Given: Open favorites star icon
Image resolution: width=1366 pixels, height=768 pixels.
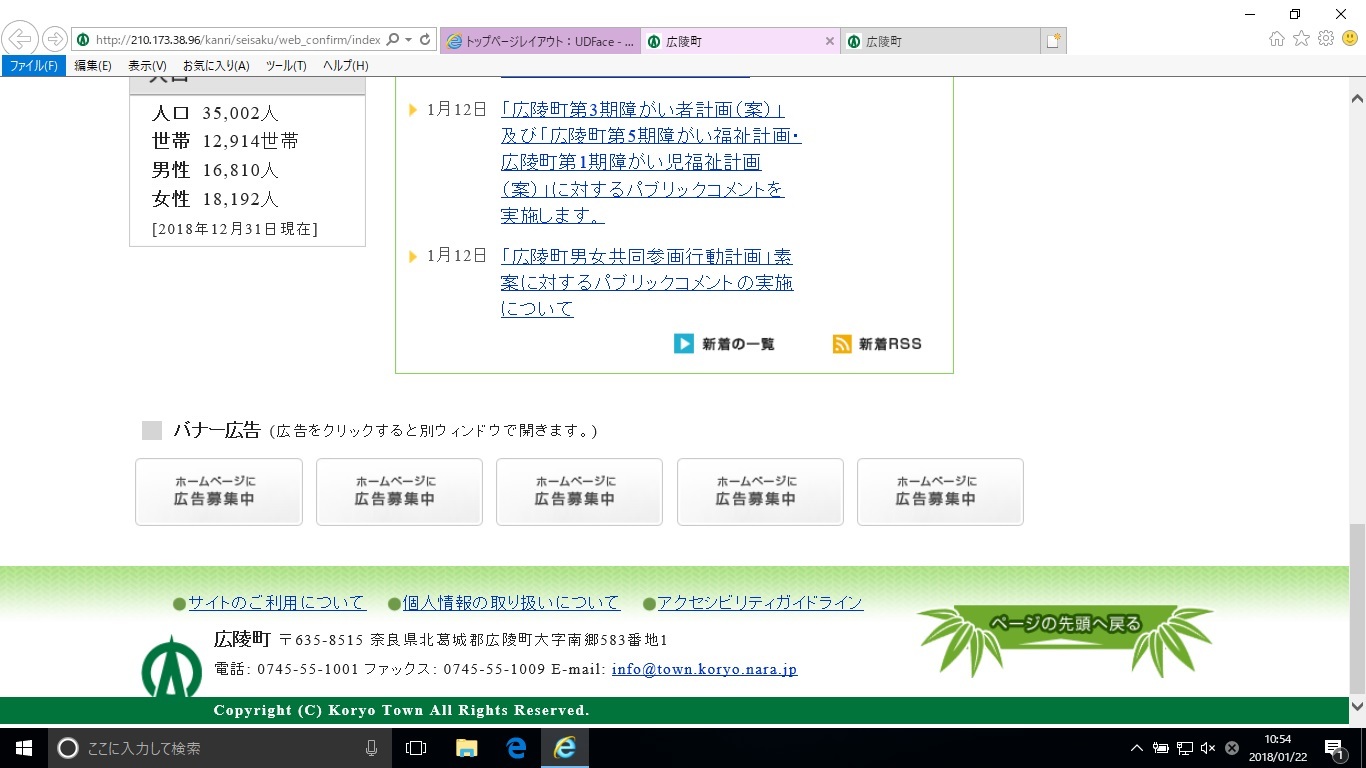Looking at the screenshot, I should coord(1301,39).
